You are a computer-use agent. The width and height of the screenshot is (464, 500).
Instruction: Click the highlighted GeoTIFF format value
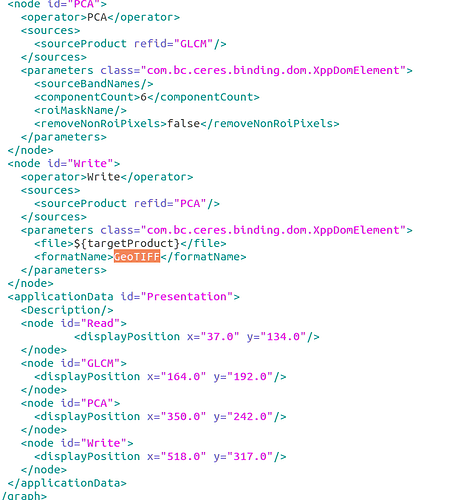click(x=137, y=256)
